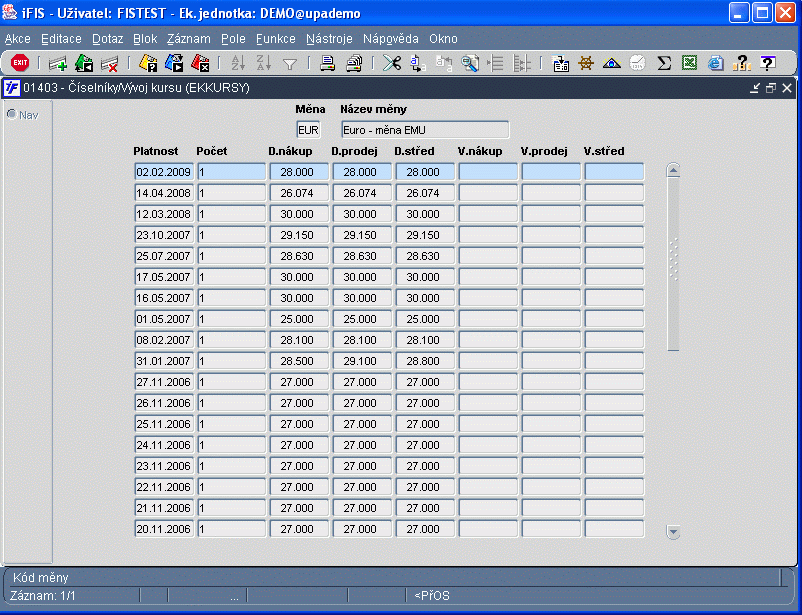Click the scissors cut icon
802x615 pixels.
[392, 63]
